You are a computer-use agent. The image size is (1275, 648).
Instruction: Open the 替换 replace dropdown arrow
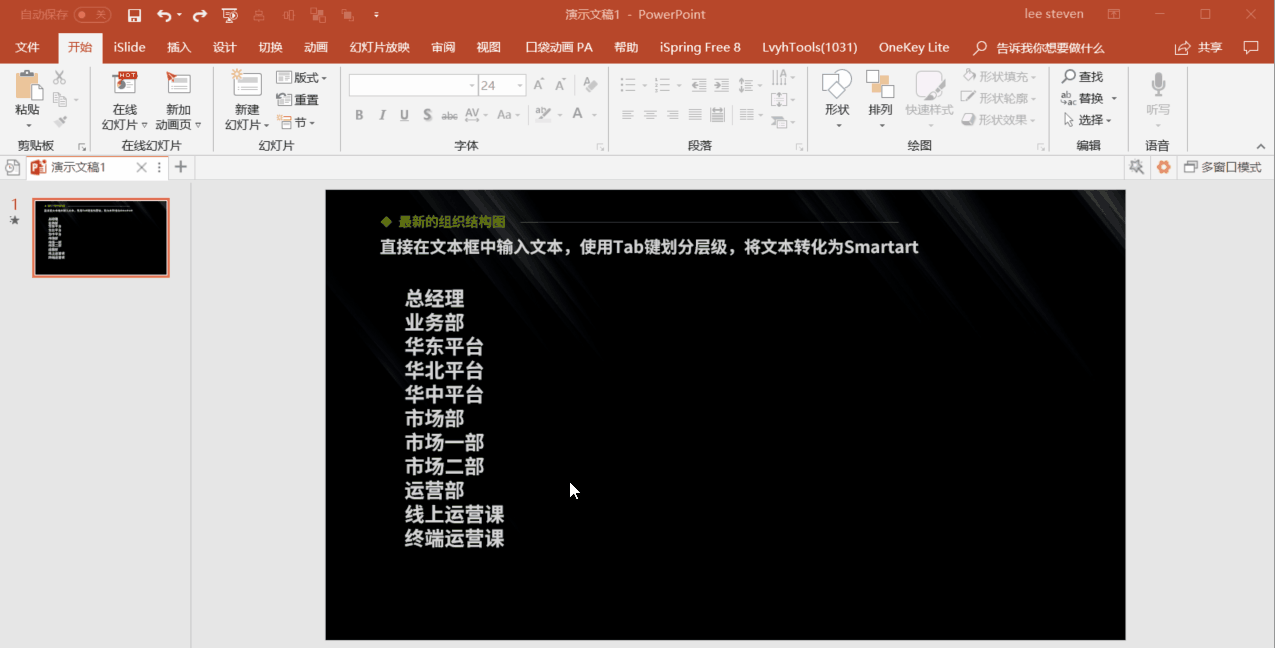[1114, 99]
